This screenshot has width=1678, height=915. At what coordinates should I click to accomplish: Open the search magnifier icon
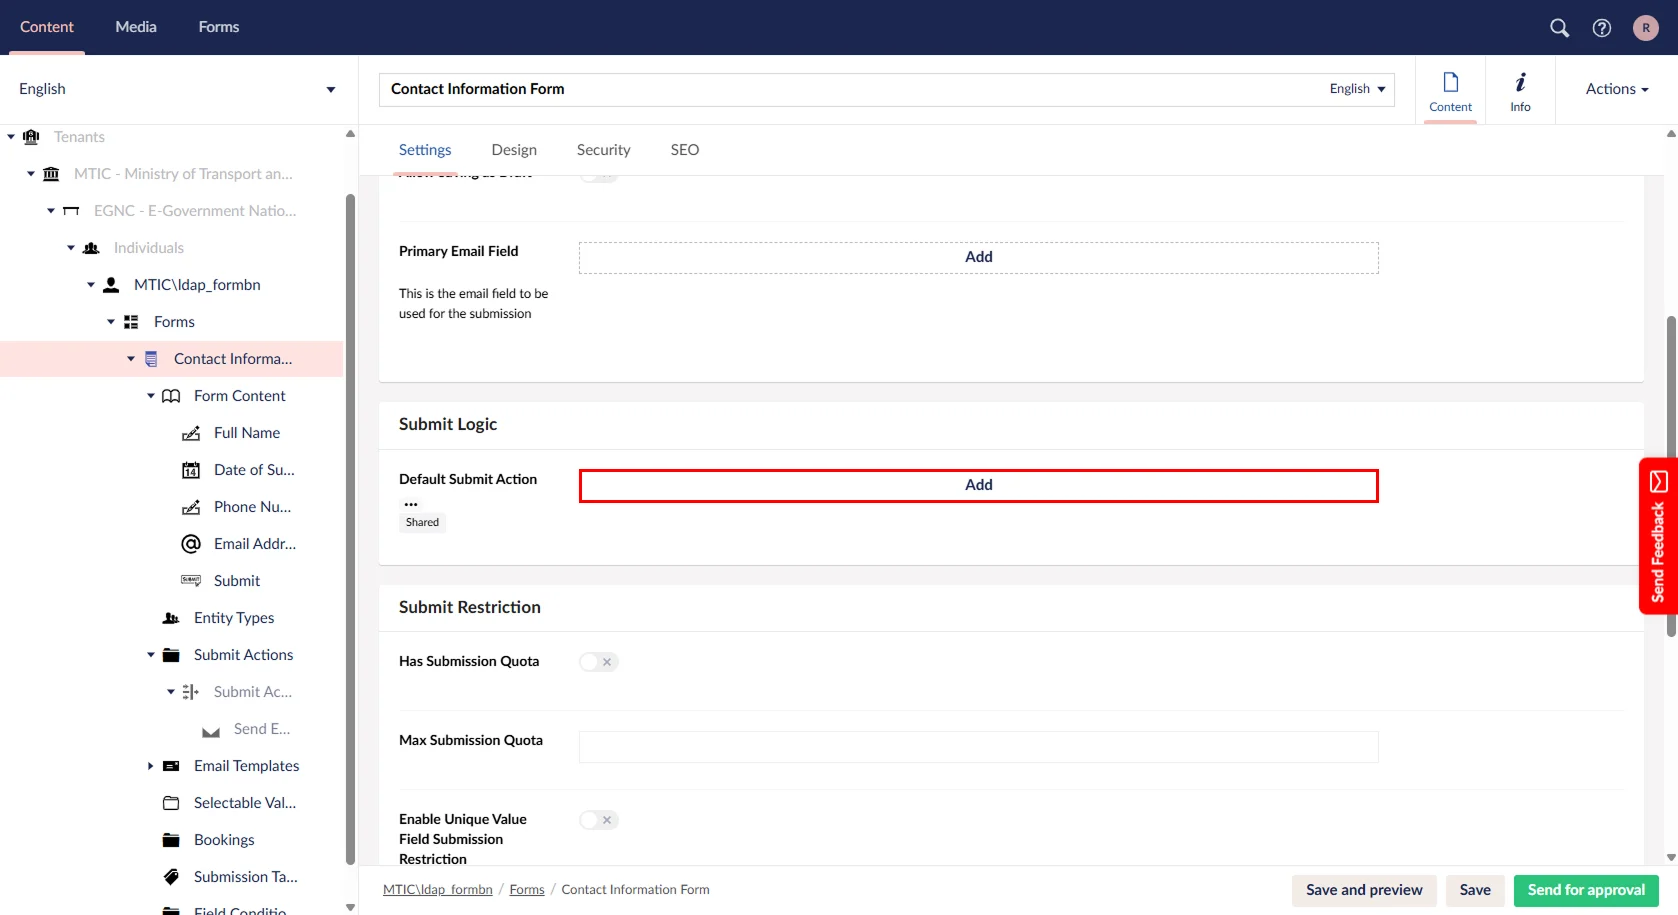[x=1559, y=28]
